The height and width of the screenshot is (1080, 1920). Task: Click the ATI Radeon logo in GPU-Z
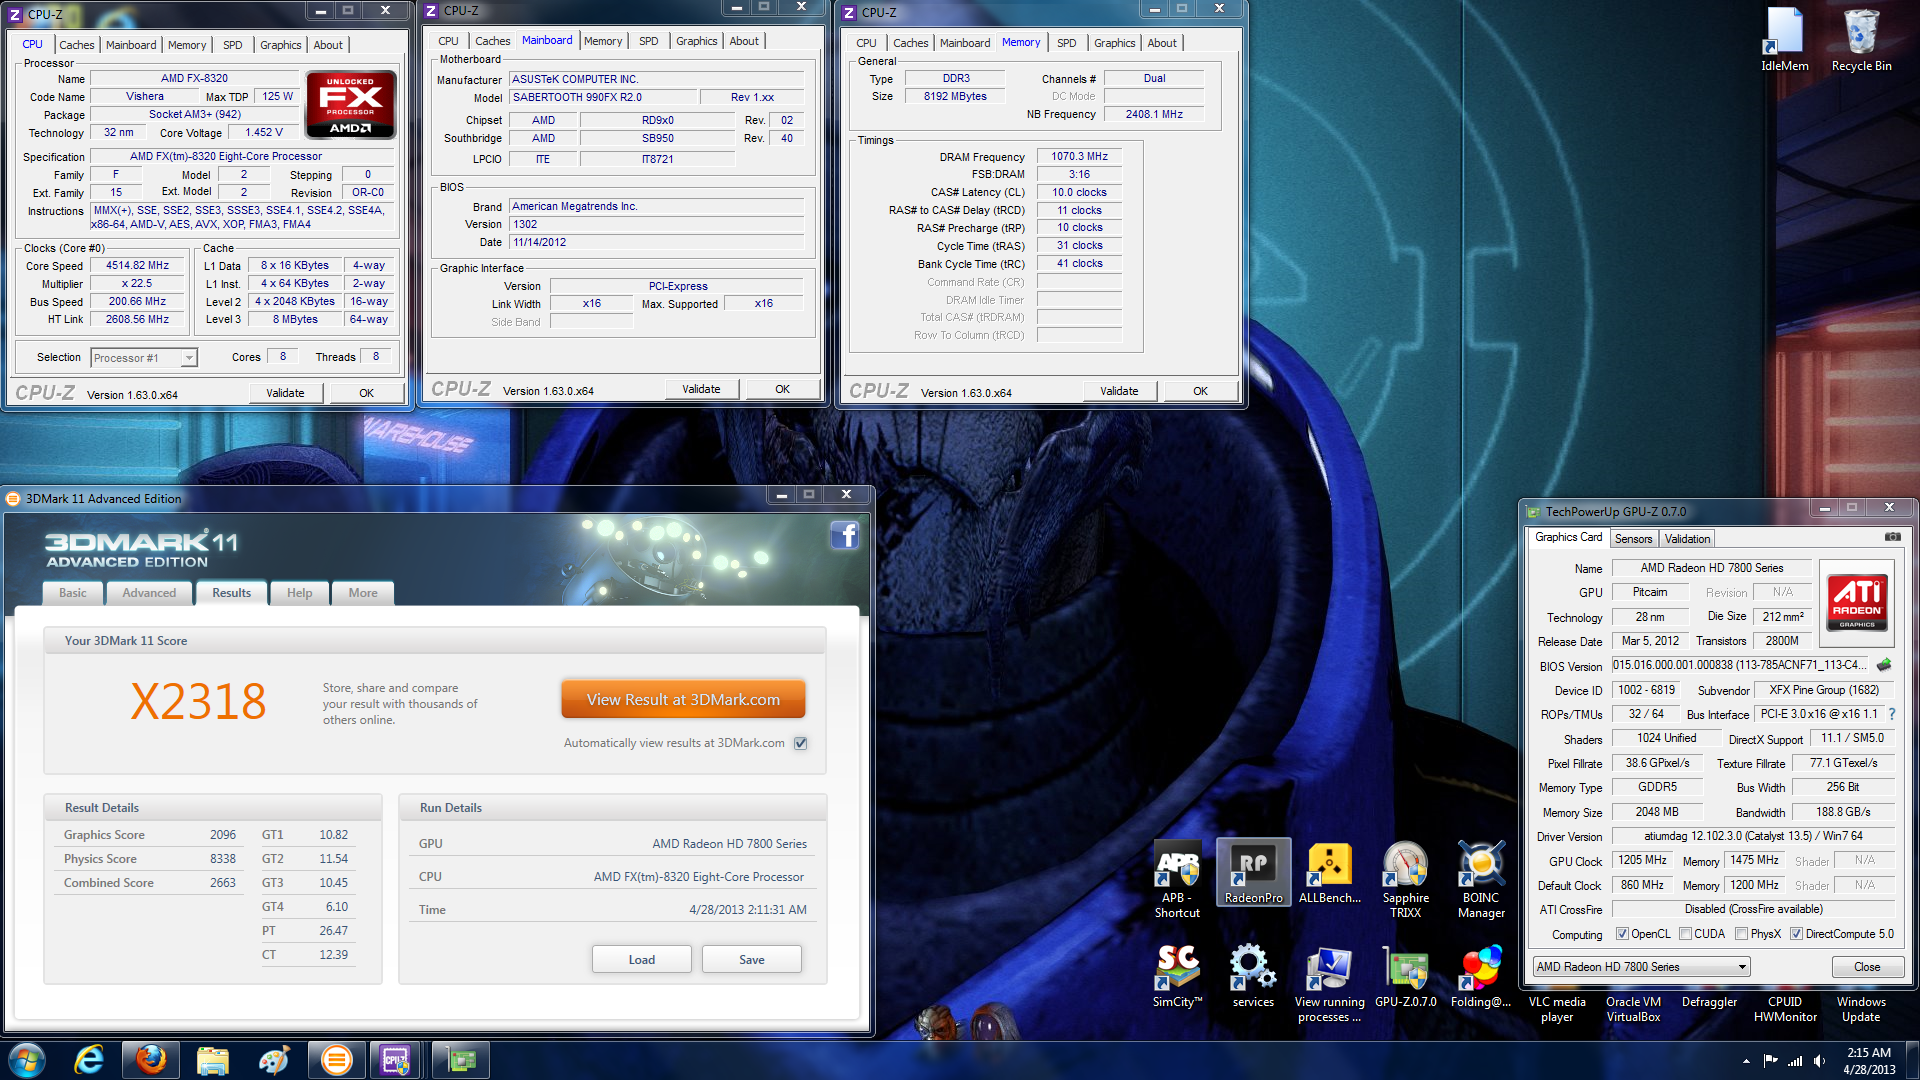point(1857,601)
